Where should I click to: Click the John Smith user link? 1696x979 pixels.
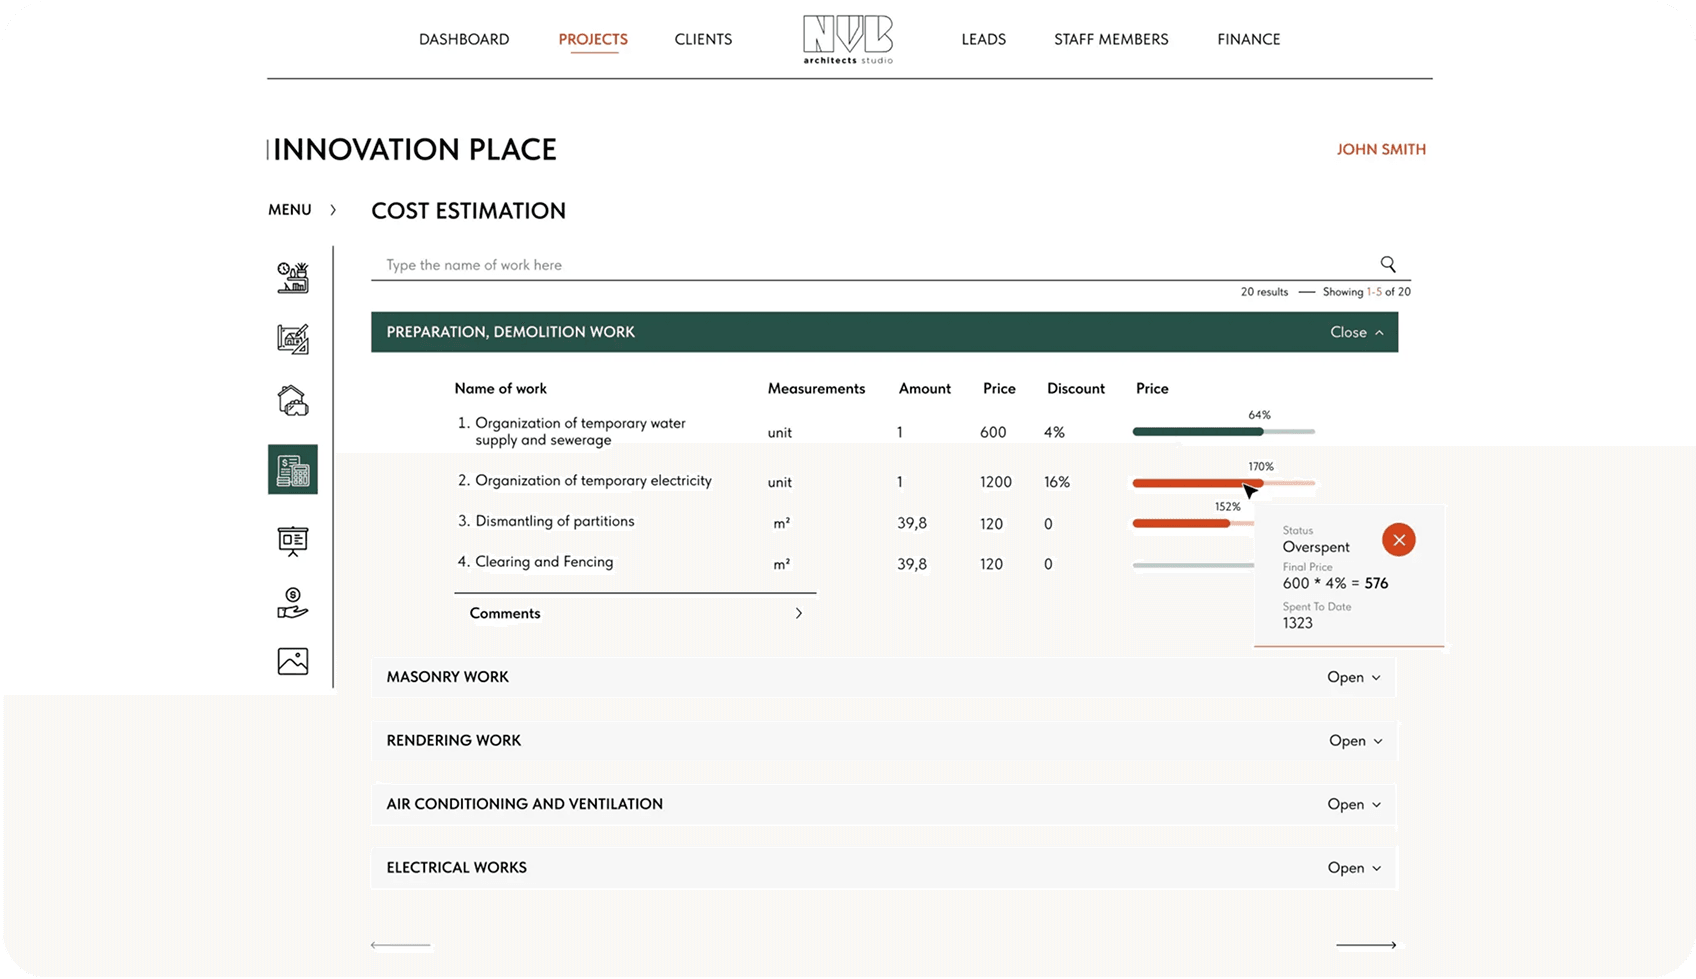coord(1381,149)
